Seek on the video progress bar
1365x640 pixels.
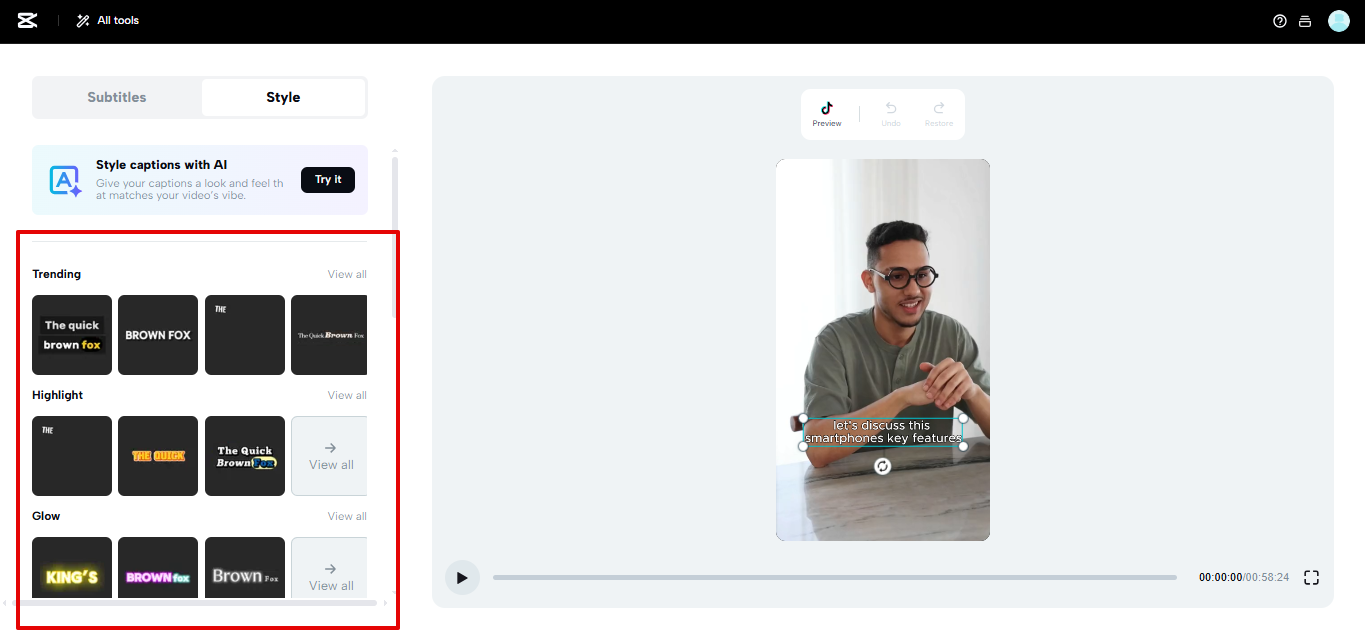[x=835, y=577]
